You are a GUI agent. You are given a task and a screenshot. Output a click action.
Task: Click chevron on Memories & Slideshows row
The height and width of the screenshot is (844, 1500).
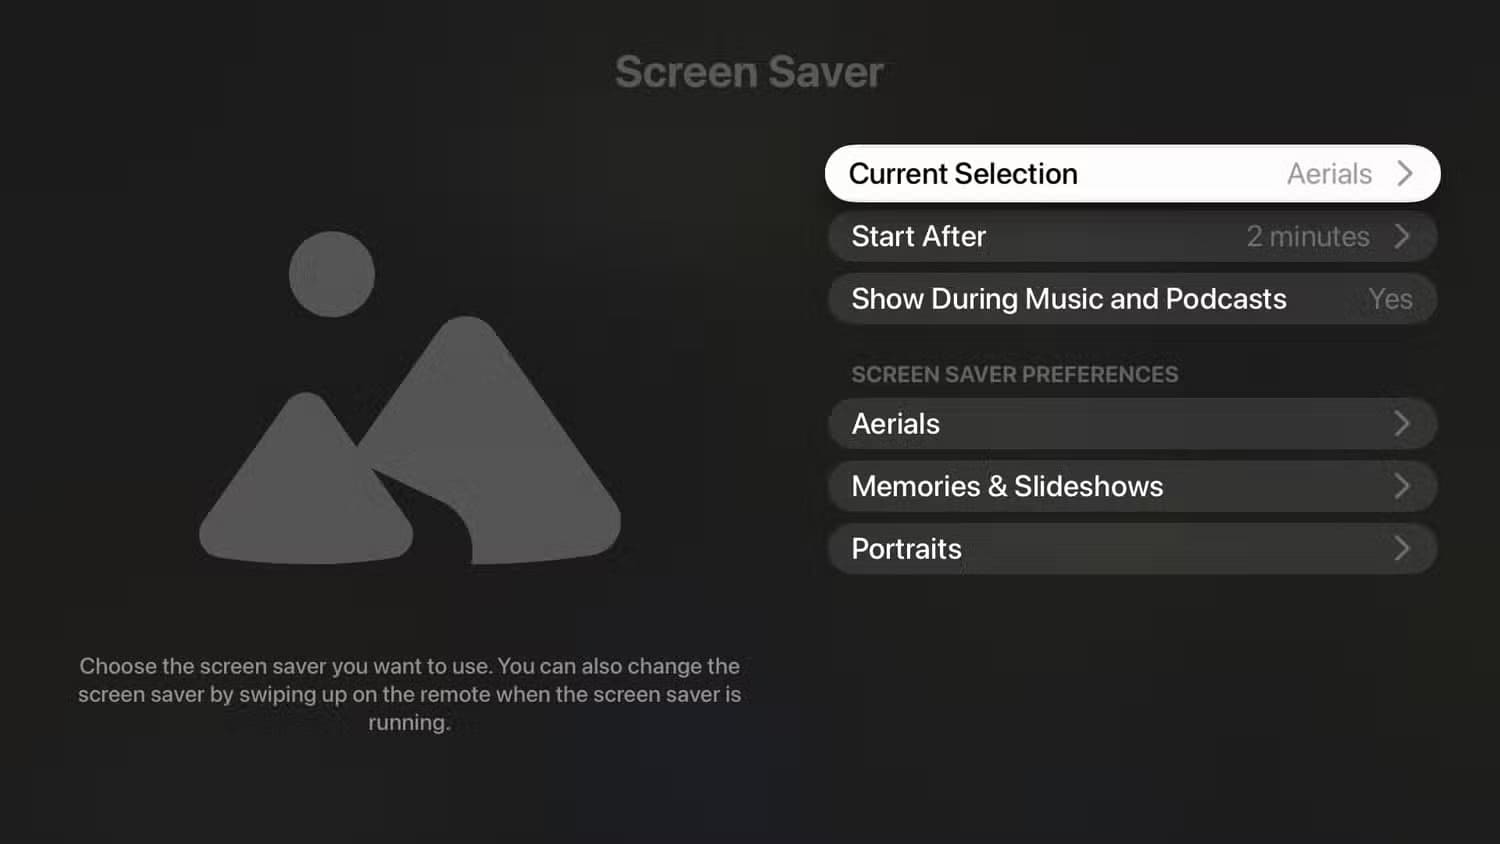coord(1402,486)
